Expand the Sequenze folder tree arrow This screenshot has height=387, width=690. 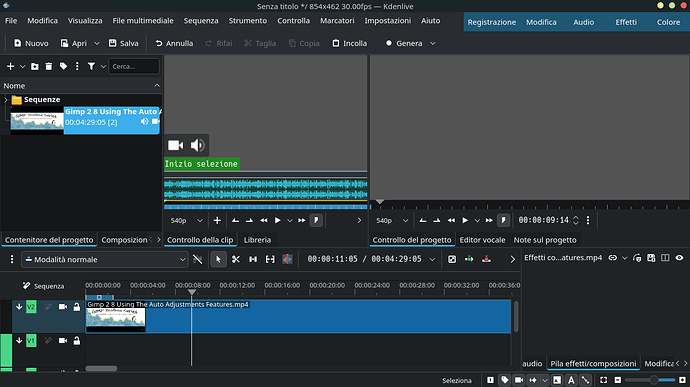point(6,100)
